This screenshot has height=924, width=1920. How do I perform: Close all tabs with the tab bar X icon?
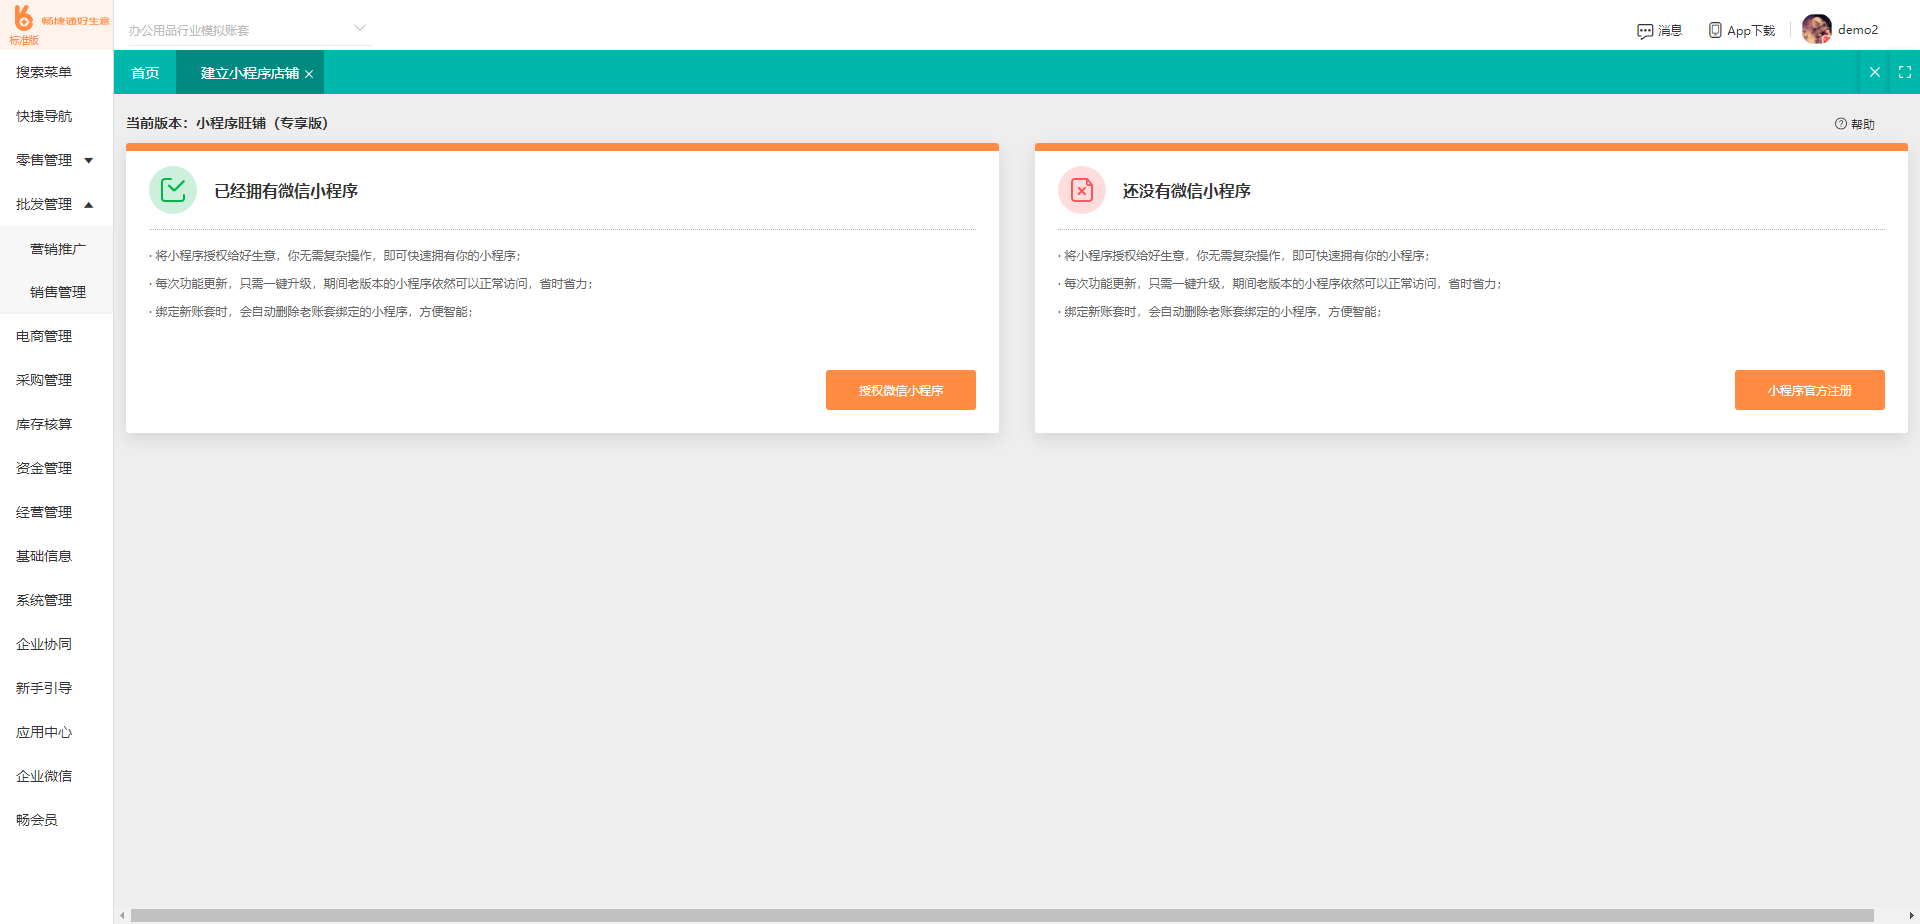(x=1875, y=72)
